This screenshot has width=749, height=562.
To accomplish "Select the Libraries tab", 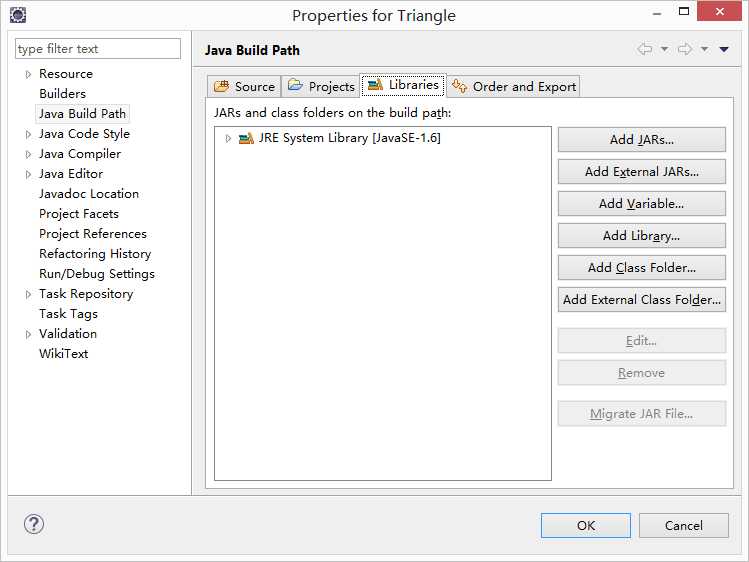I will pos(403,85).
